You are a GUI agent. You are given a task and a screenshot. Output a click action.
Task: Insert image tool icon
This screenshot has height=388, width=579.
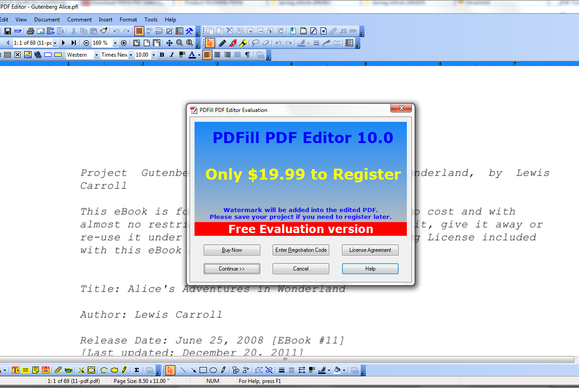click(28, 55)
